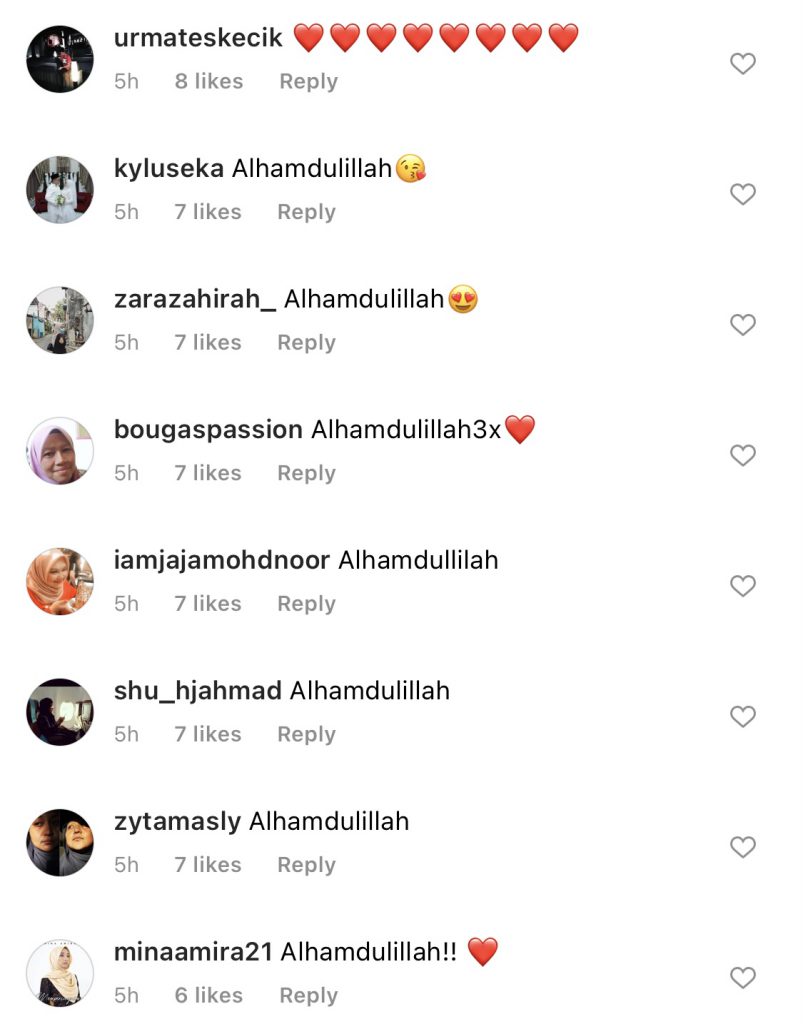The width and height of the screenshot is (803, 1024).
Task: Tap heart icon on kyluseka's comment
Action: [x=742, y=194]
